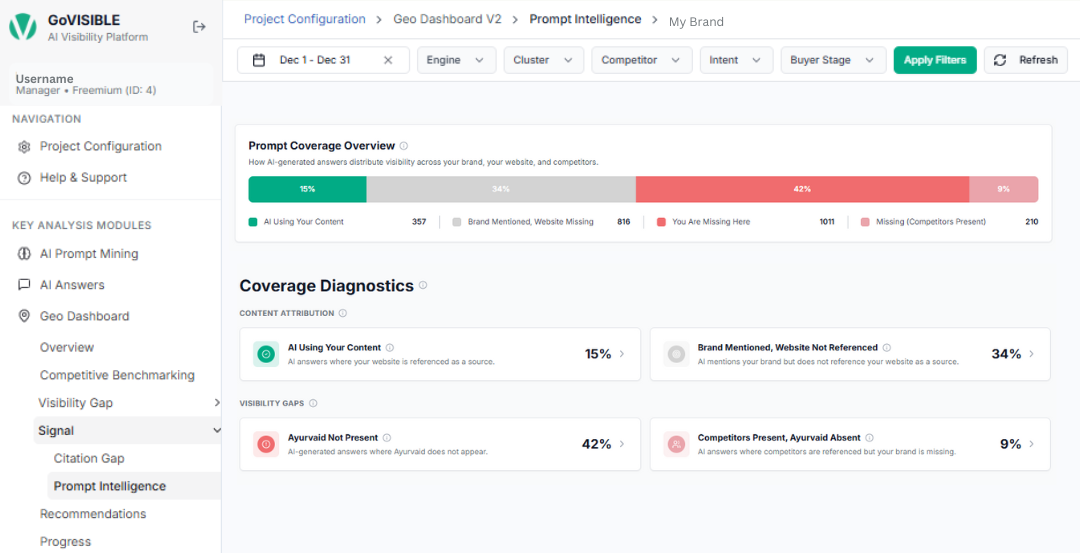Open the AI Using Your Content 15% card chevron
The height and width of the screenshot is (553, 1080).
point(622,354)
